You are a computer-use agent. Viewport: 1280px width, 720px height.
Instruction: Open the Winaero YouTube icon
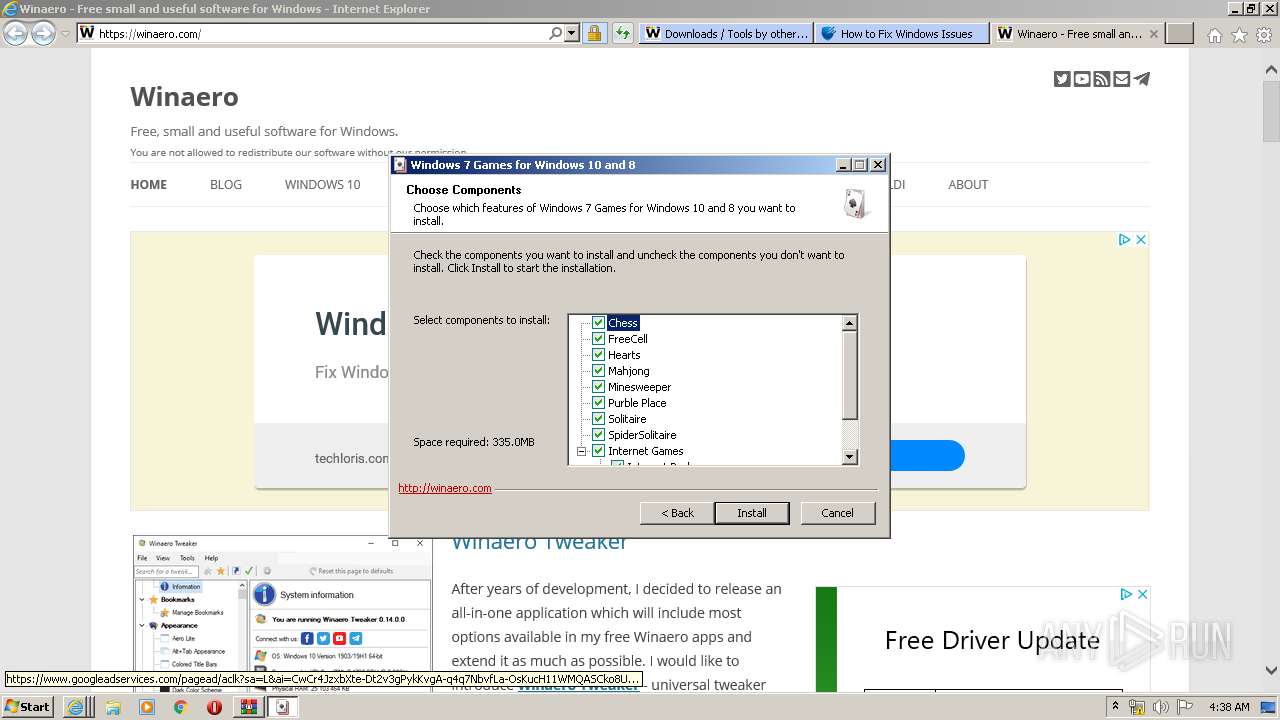1082,79
